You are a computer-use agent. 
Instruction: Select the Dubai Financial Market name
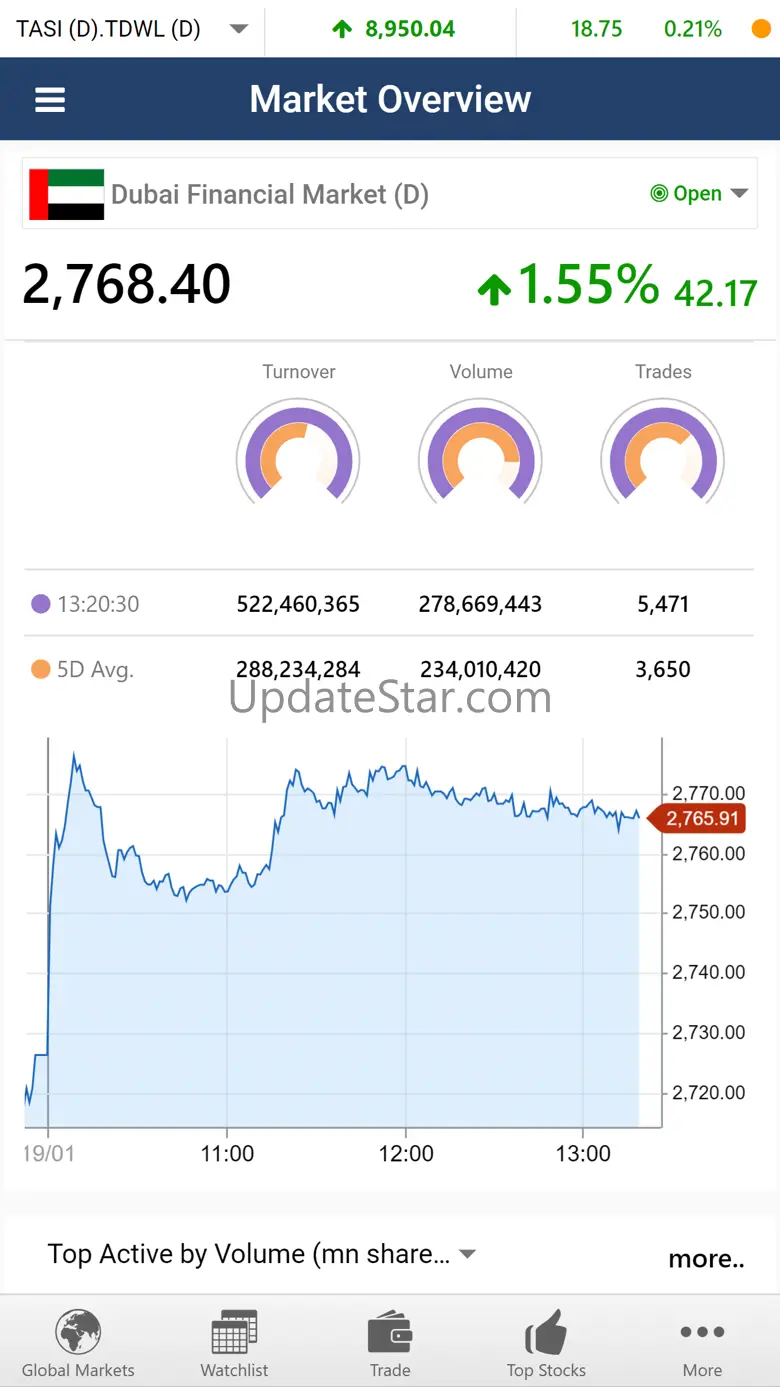pos(270,194)
